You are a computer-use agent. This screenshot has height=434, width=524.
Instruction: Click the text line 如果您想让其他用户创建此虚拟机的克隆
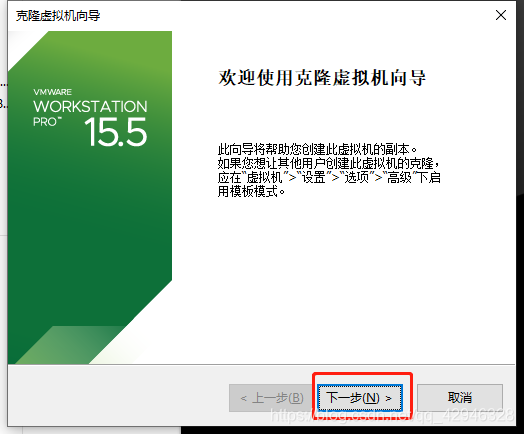click(x=328, y=163)
